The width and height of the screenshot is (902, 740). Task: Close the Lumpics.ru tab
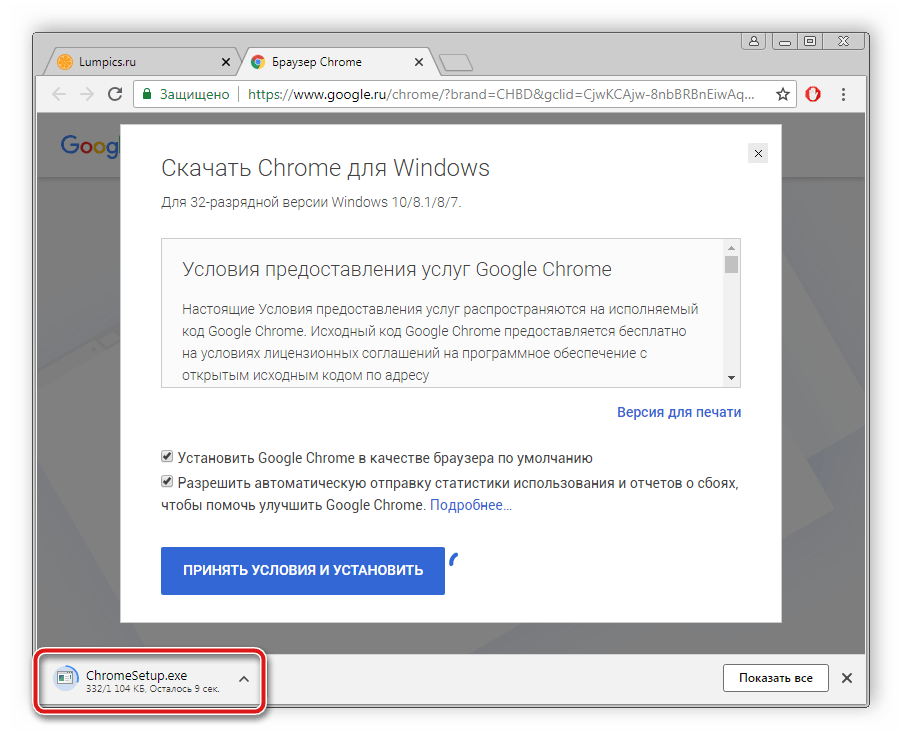(x=226, y=62)
